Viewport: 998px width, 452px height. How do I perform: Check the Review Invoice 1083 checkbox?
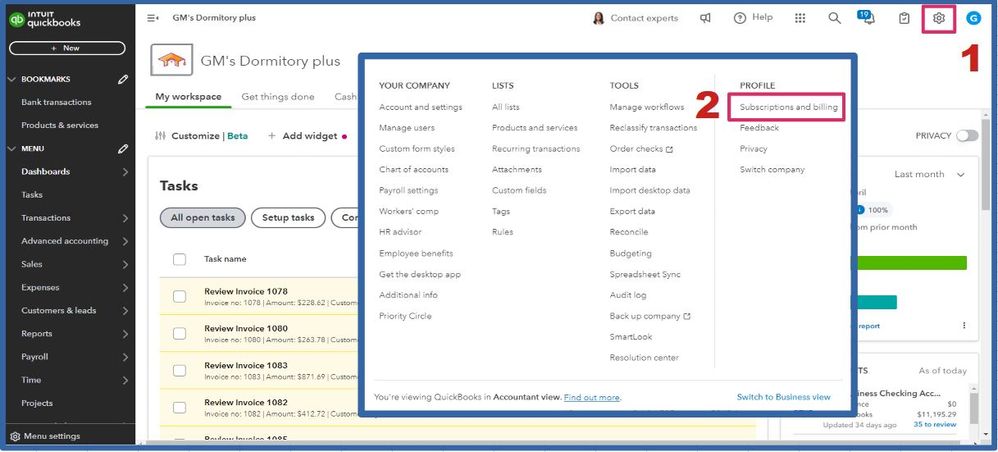179,371
